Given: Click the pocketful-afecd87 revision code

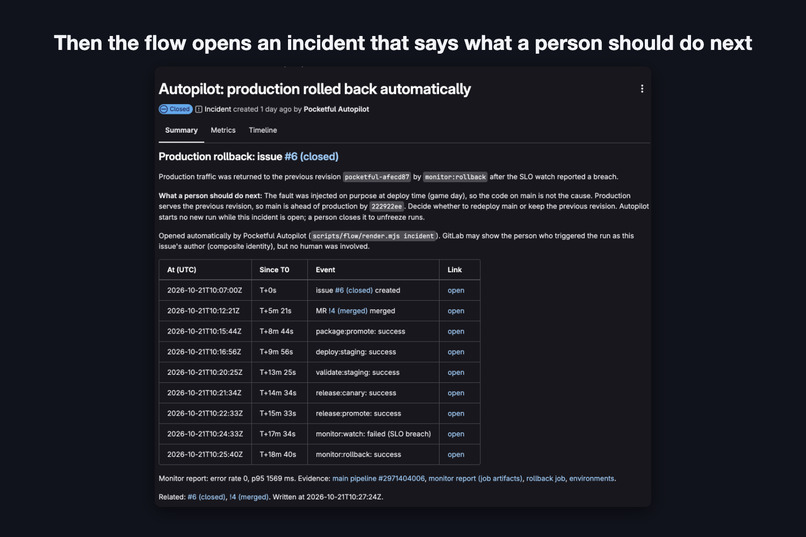Looking at the screenshot, I should pyautogui.click(x=377, y=177).
